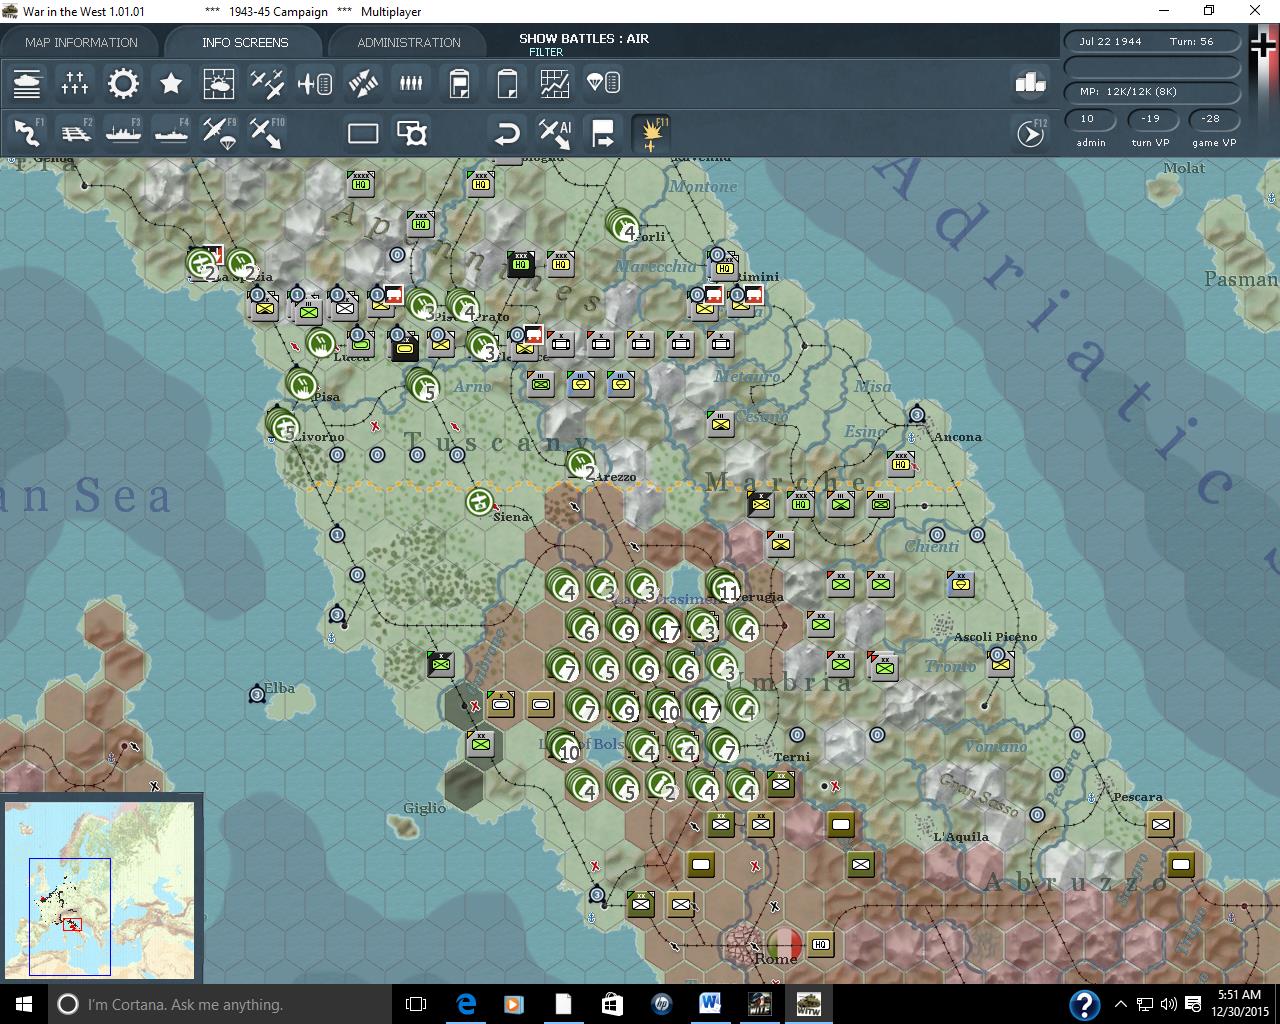Open the Weather screen icon
This screenshot has height=1024, width=1280.
(219, 83)
